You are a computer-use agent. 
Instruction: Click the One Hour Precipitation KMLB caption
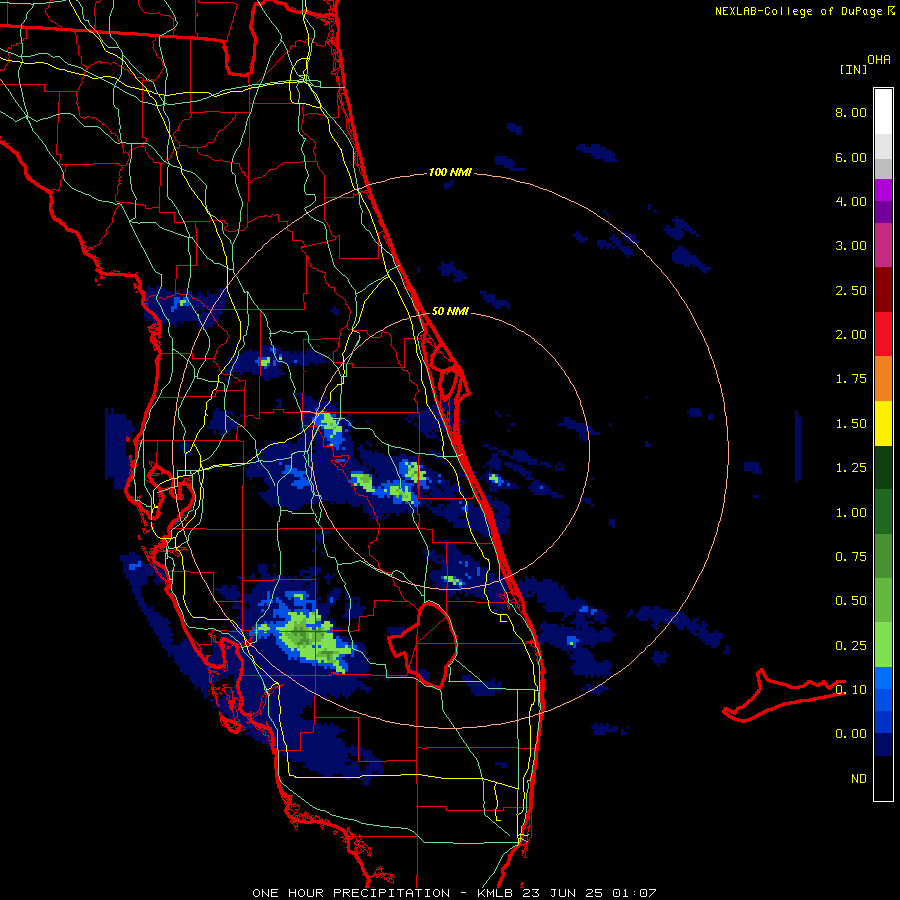(x=454, y=893)
